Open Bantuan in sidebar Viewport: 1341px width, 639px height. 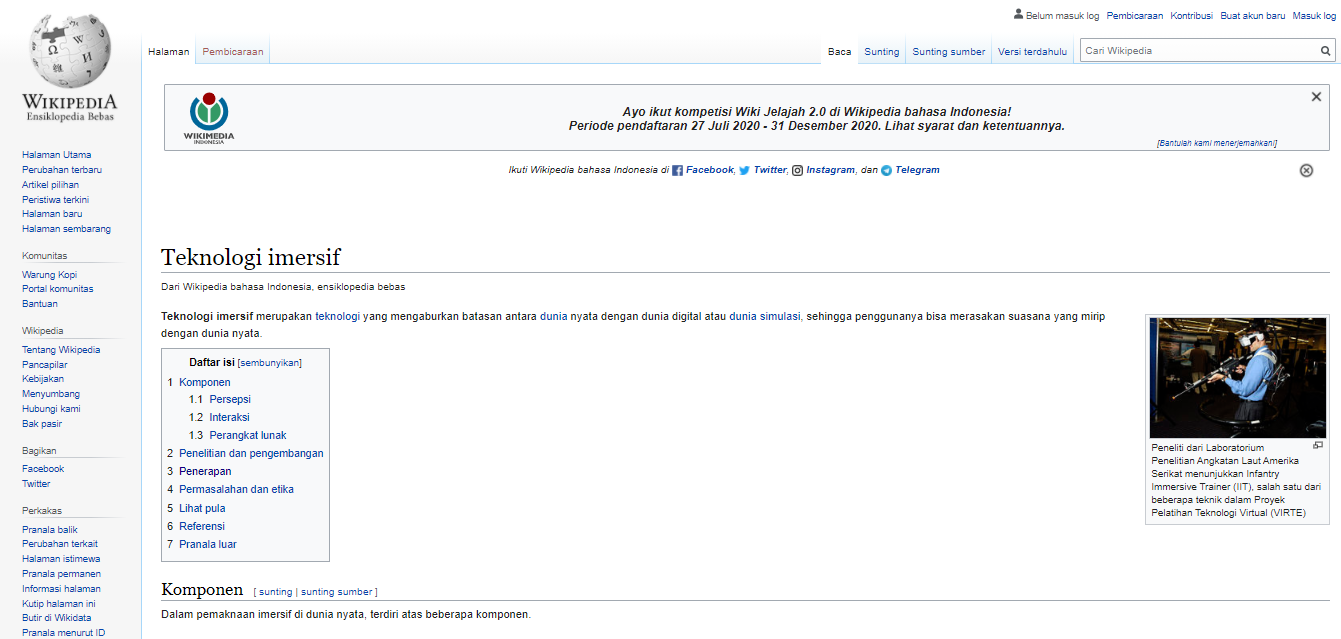[40, 304]
